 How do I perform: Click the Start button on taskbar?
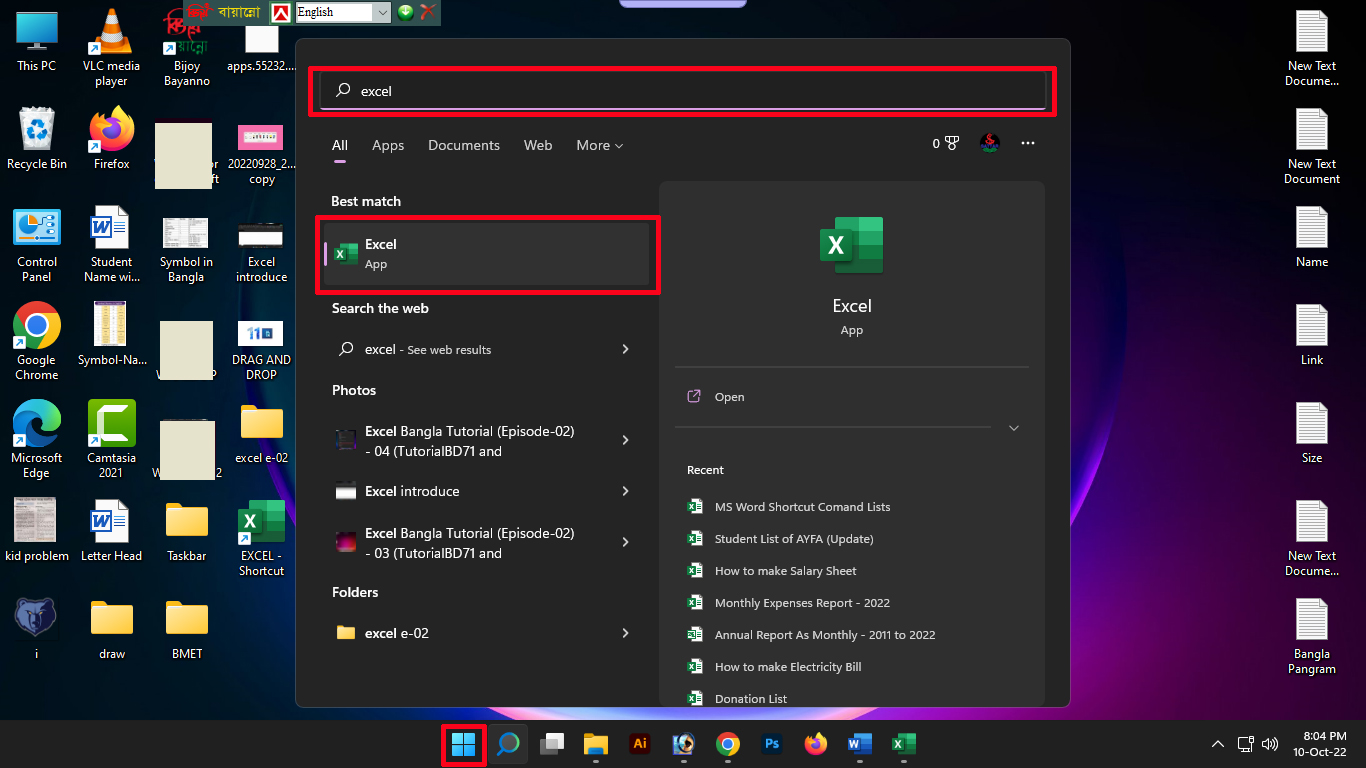[x=463, y=744]
